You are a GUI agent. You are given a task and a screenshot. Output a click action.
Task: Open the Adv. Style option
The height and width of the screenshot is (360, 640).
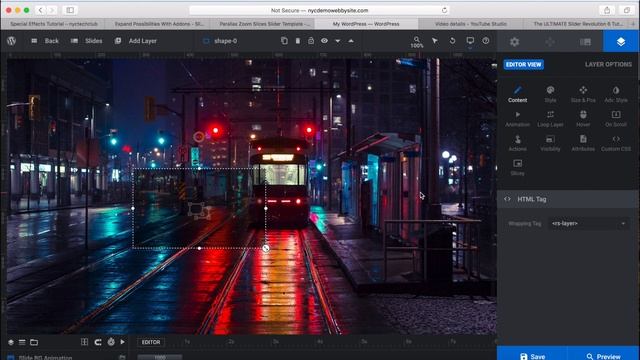(616, 94)
